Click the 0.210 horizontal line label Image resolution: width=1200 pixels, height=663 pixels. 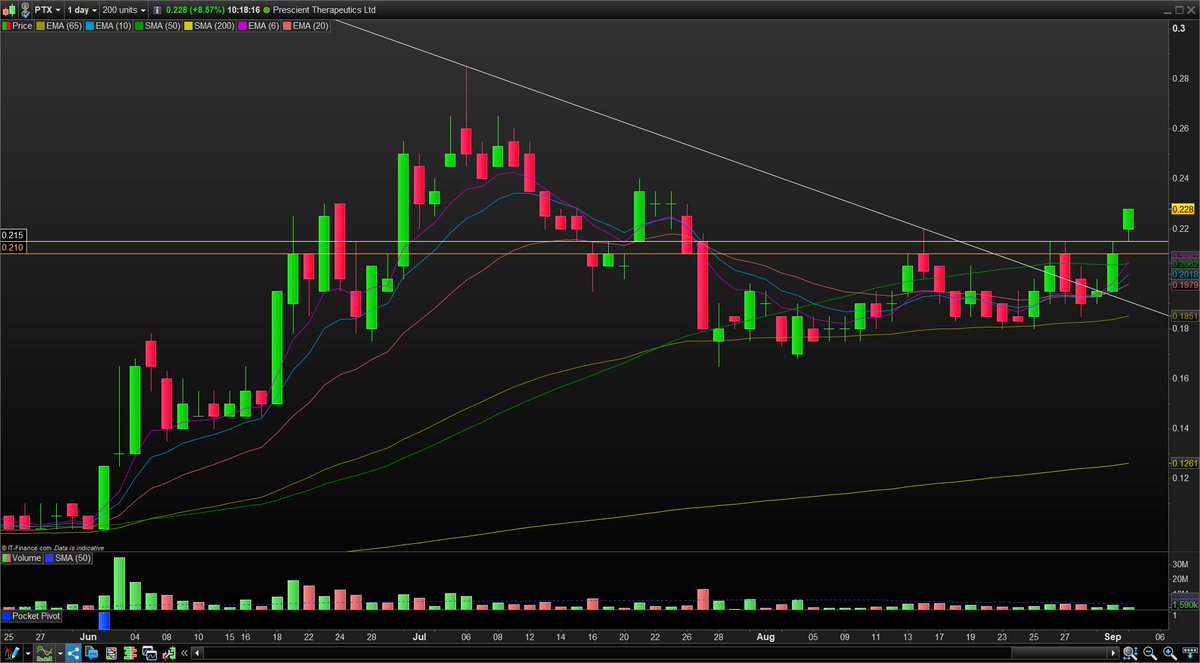[13, 247]
